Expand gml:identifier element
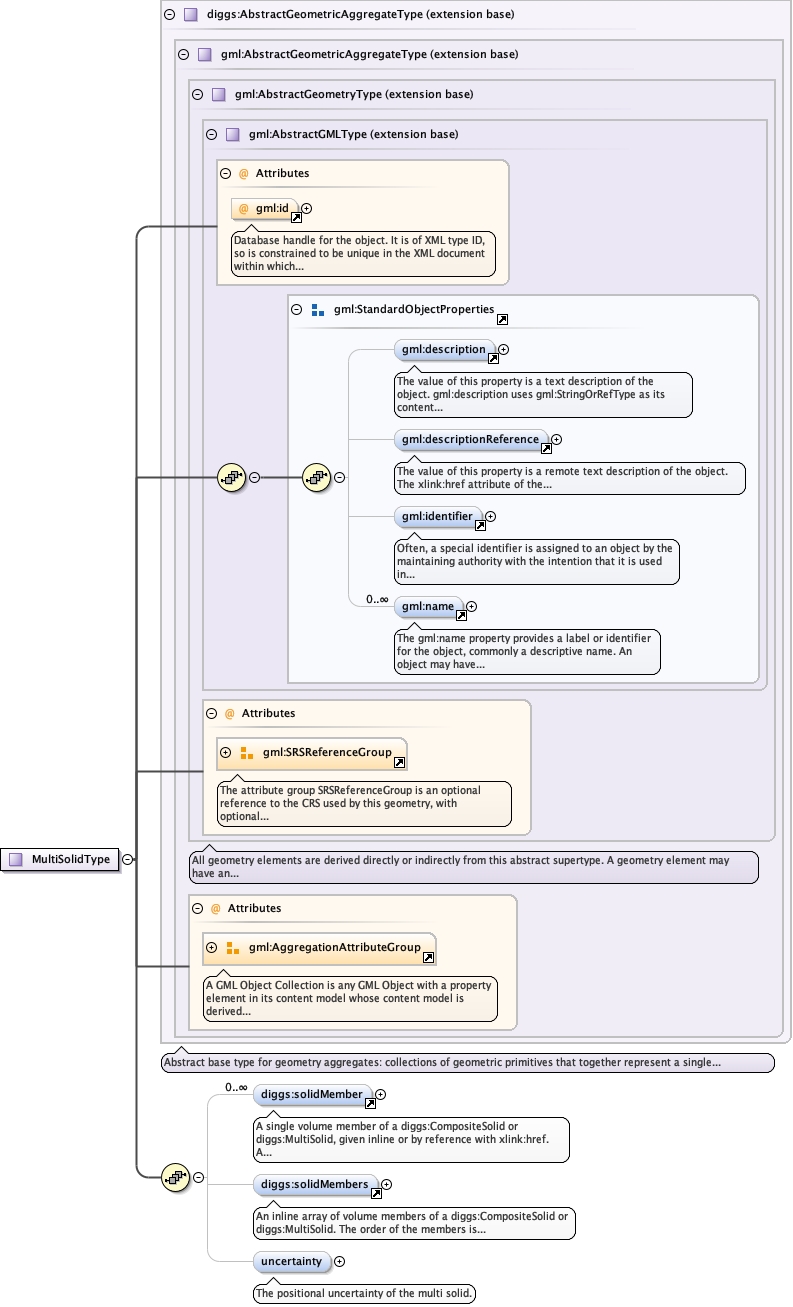793x1307 pixels. (x=490, y=517)
